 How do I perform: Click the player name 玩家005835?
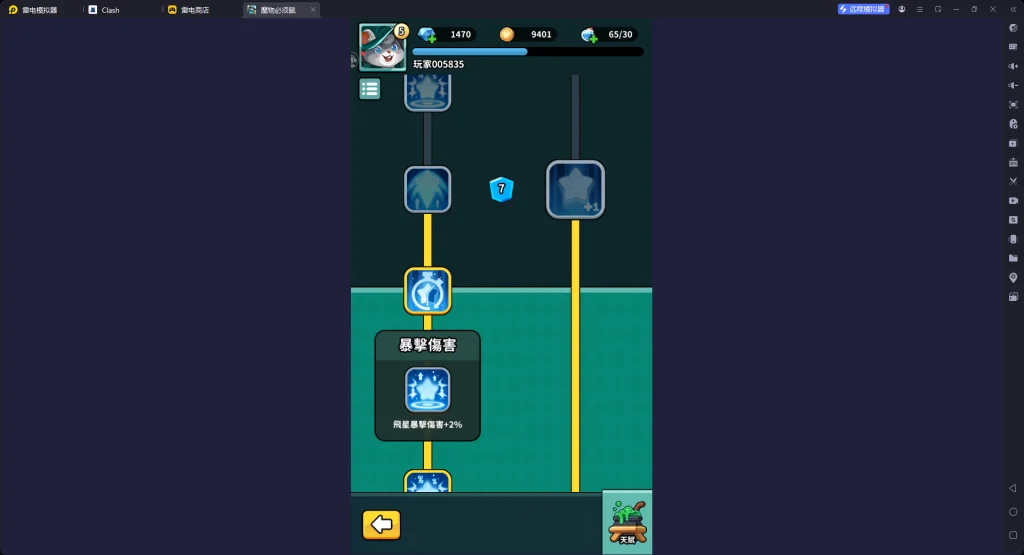coord(438,64)
